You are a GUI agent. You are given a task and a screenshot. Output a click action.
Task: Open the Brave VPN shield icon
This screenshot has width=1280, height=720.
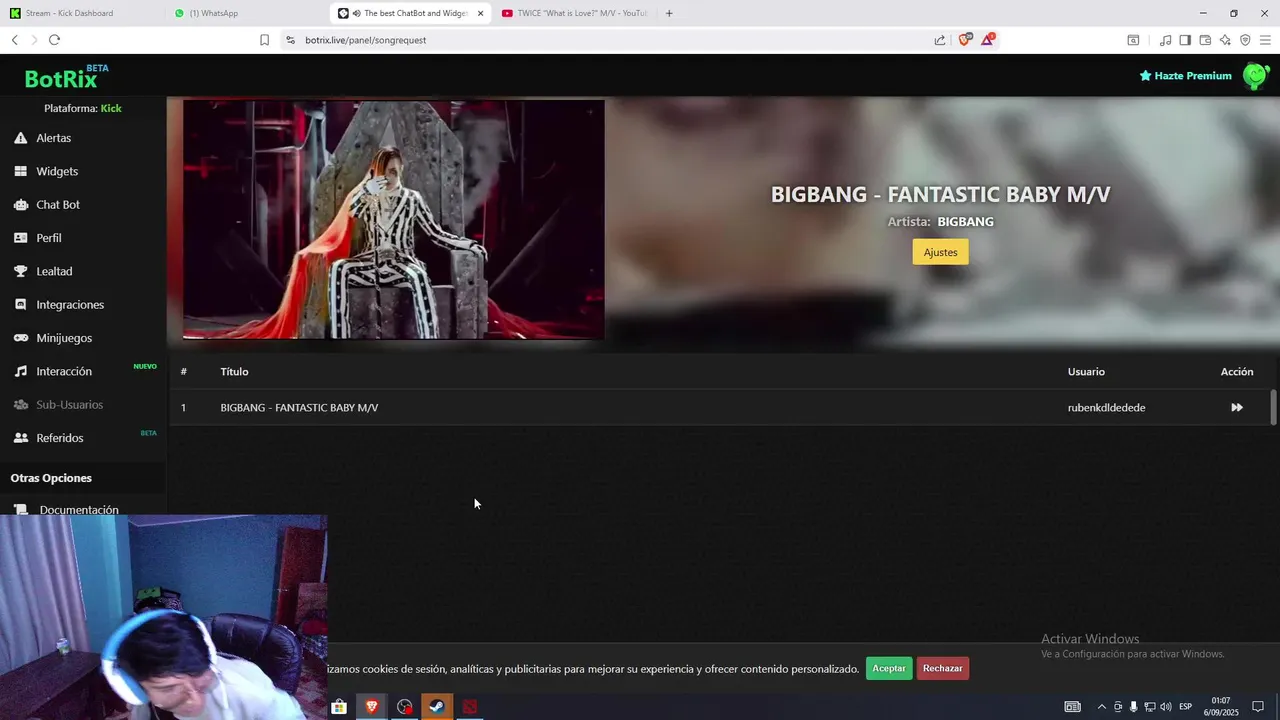coord(1245,40)
